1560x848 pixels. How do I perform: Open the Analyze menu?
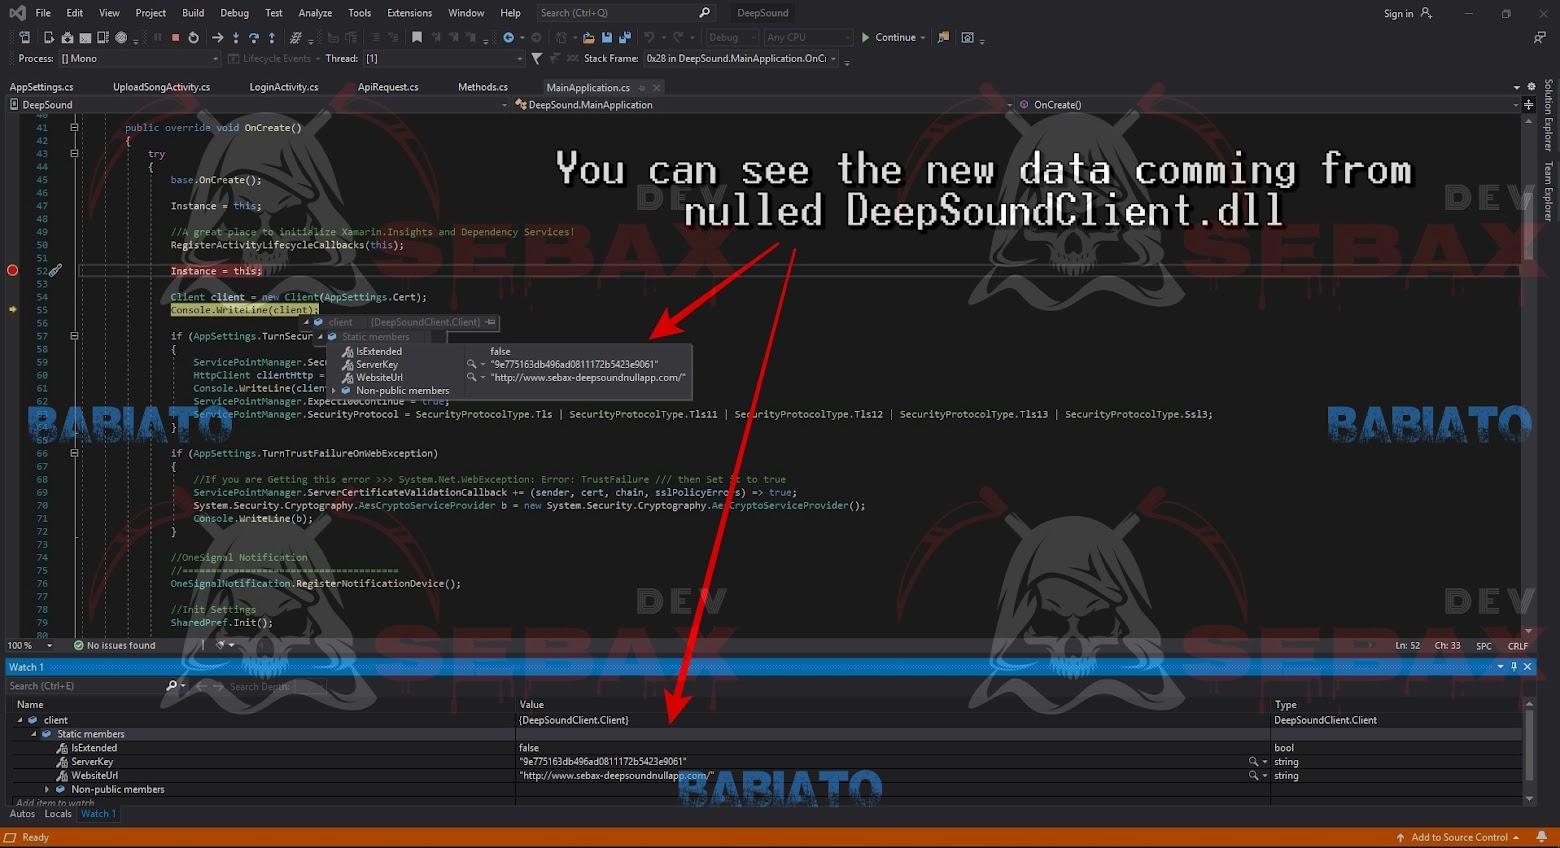[315, 13]
